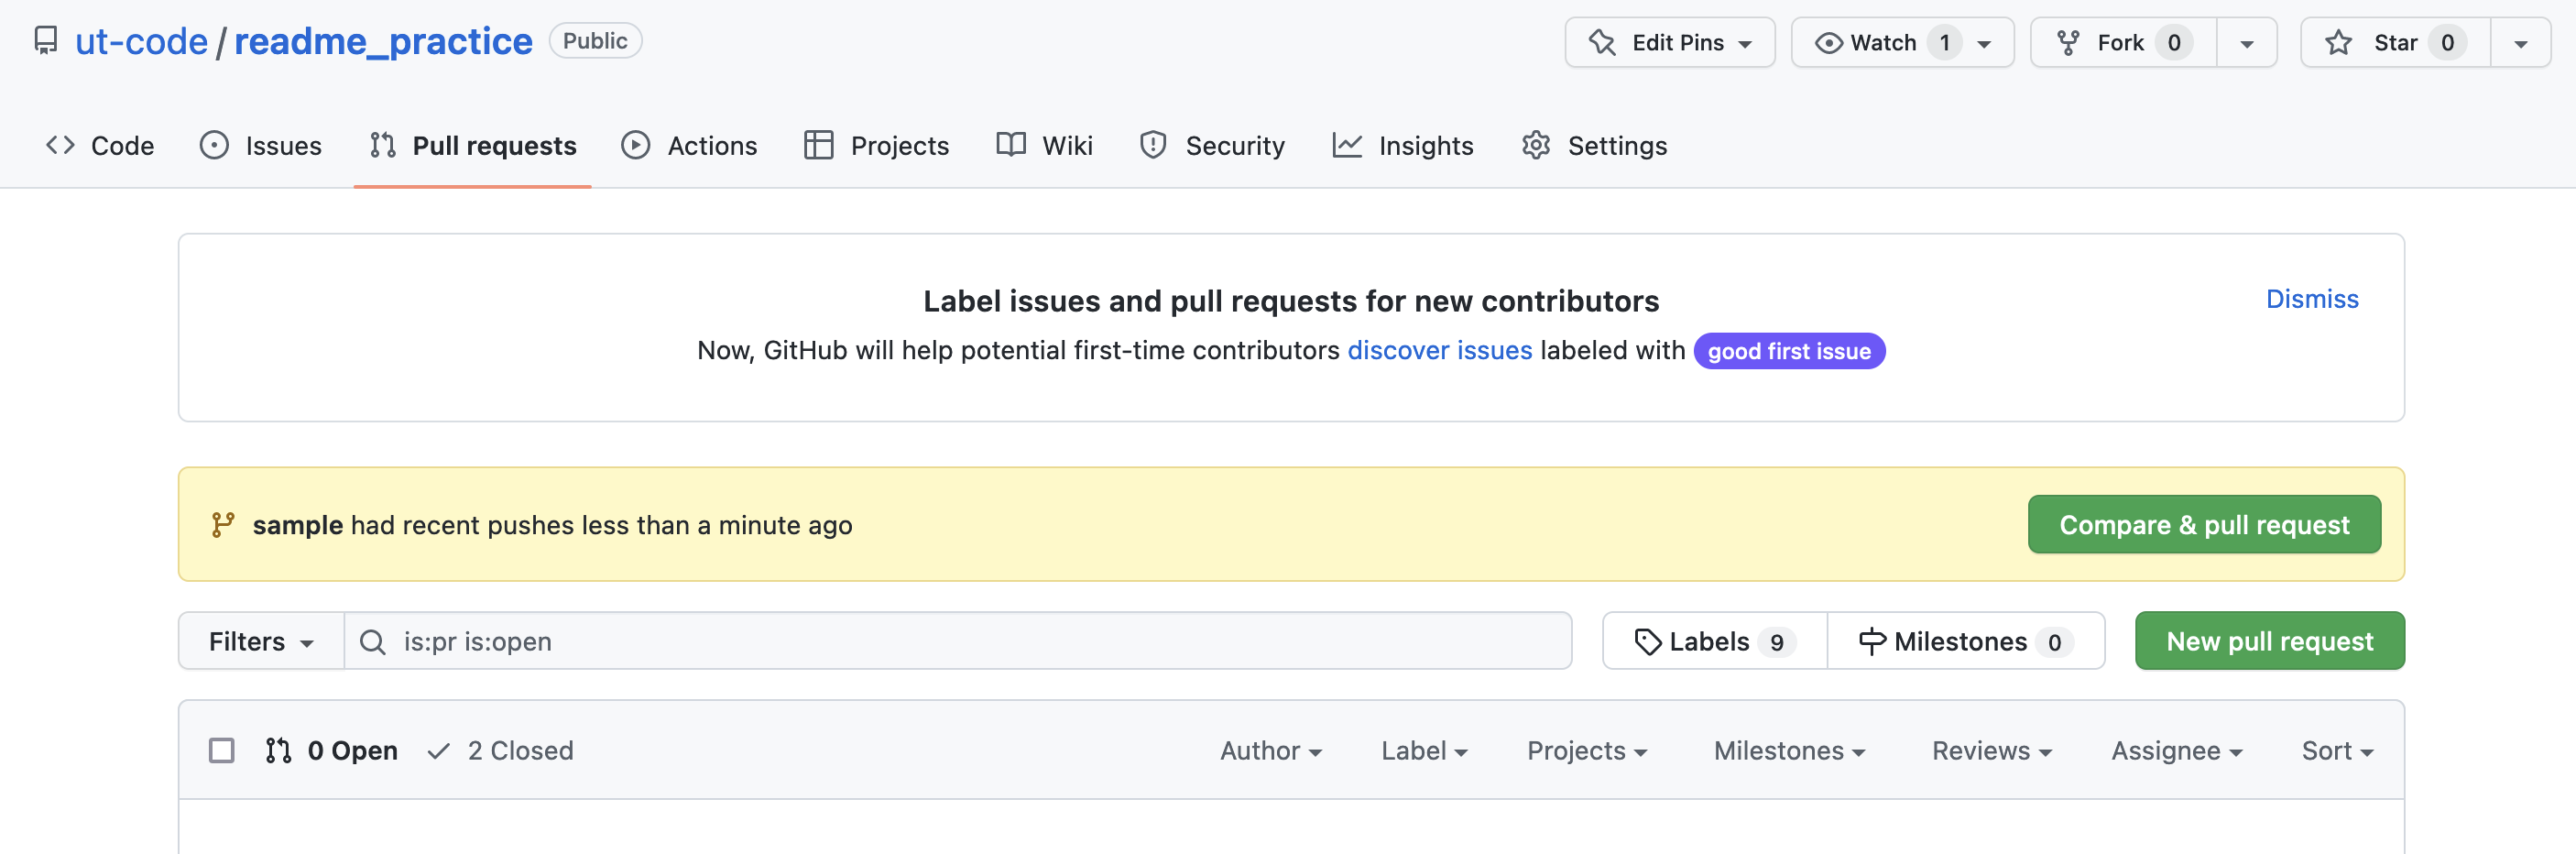Click the pull request icon next to 0 Open
The width and height of the screenshot is (2576, 854).
(278, 750)
